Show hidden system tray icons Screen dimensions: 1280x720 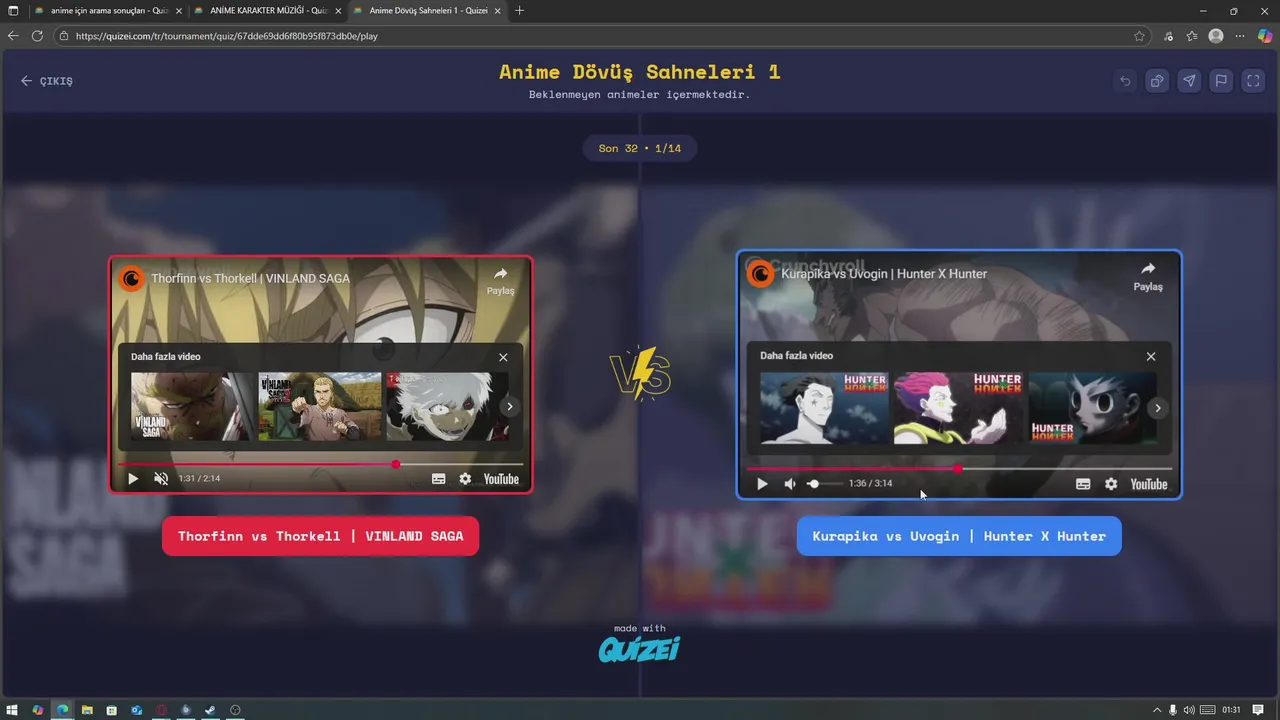pos(1157,710)
